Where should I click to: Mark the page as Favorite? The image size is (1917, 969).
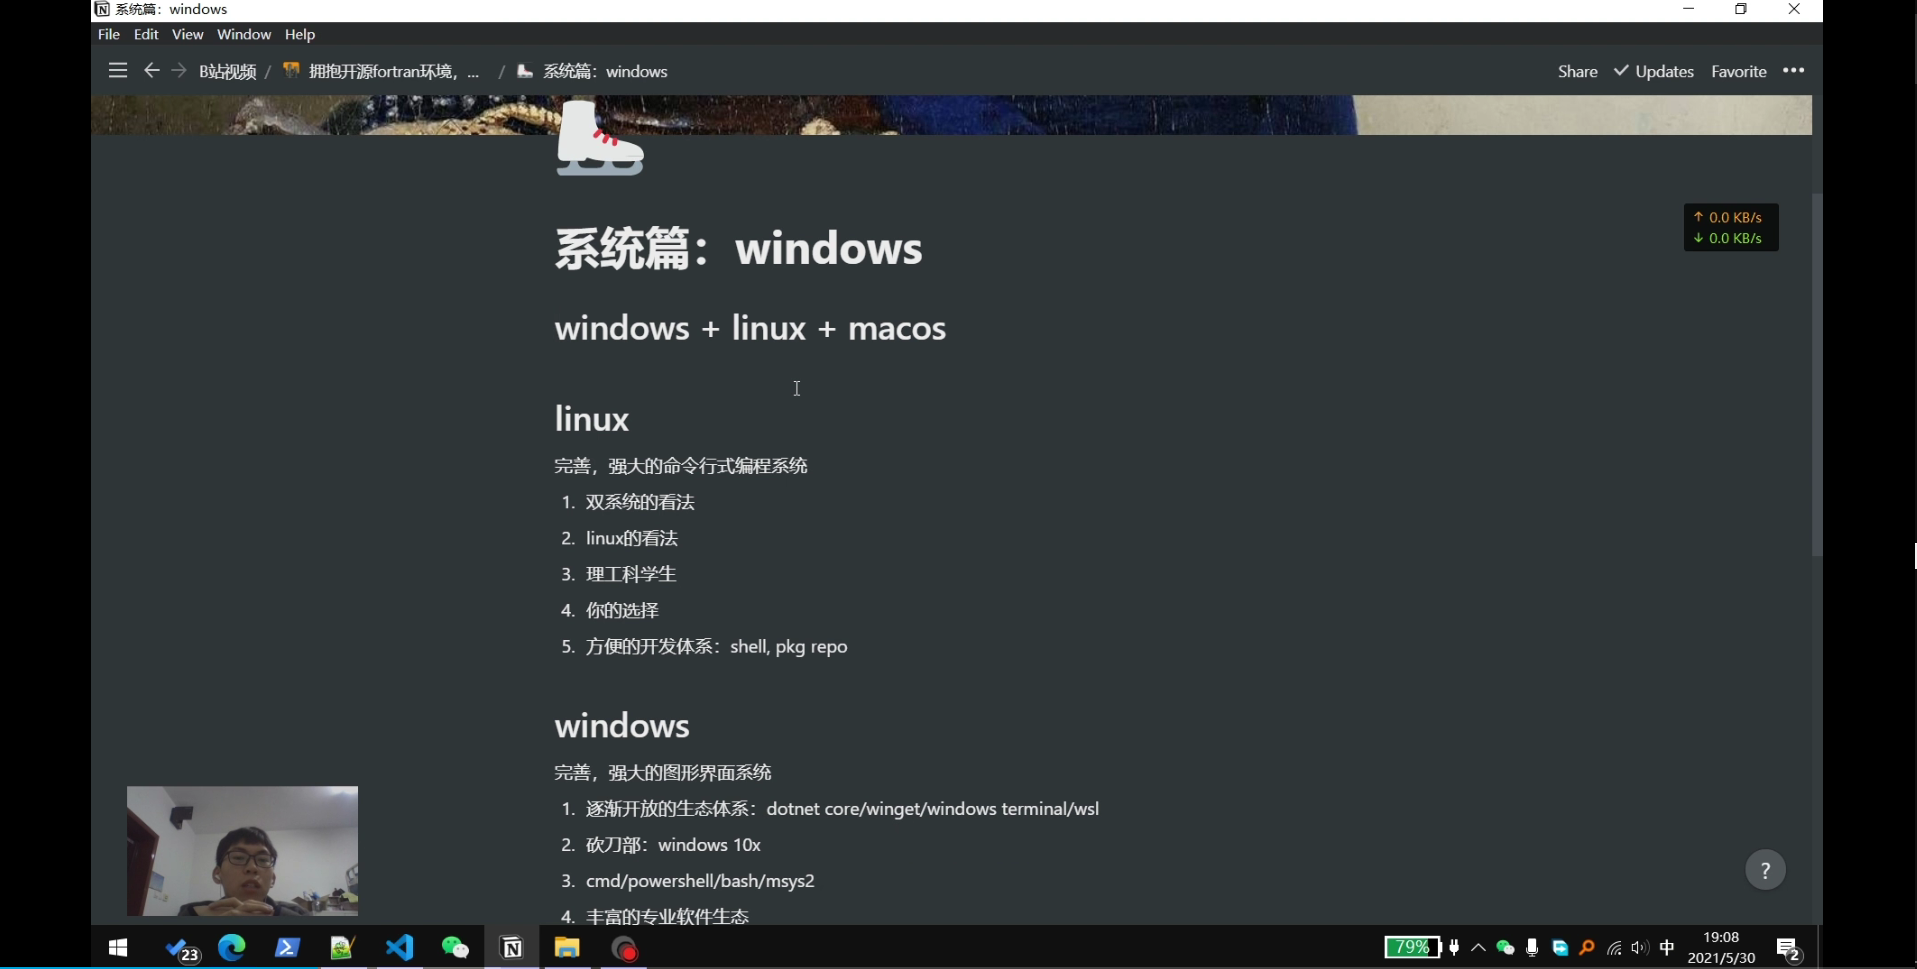click(x=1739, y=71)
